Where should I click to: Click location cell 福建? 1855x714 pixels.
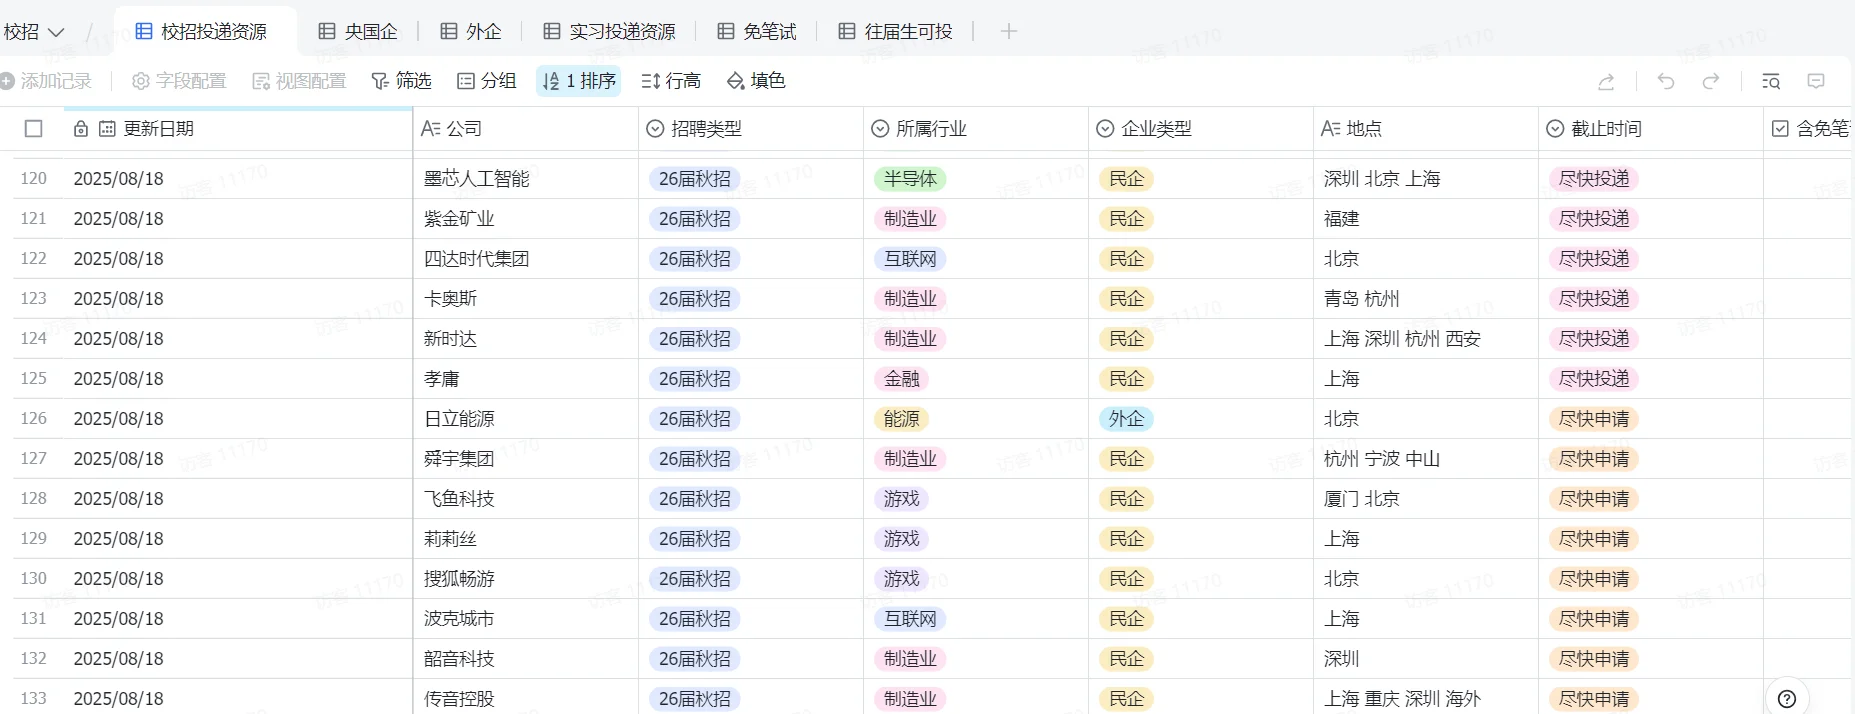pyautogui.click(x=1426, y=219)
